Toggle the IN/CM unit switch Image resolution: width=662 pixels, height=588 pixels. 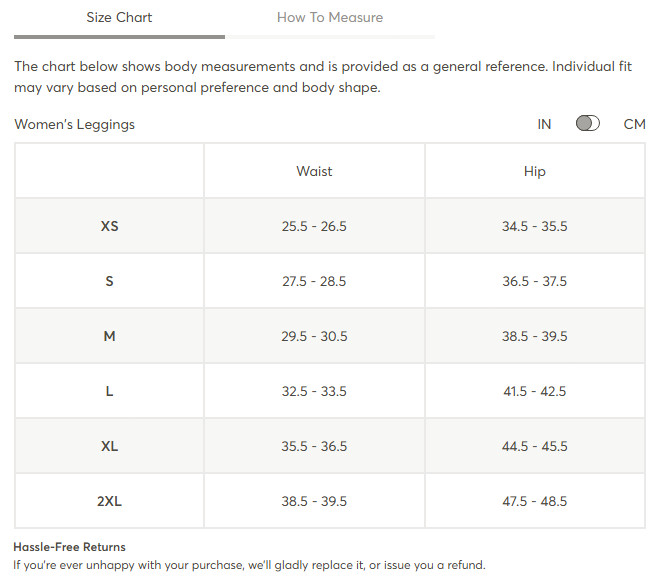tap(587, 124)
